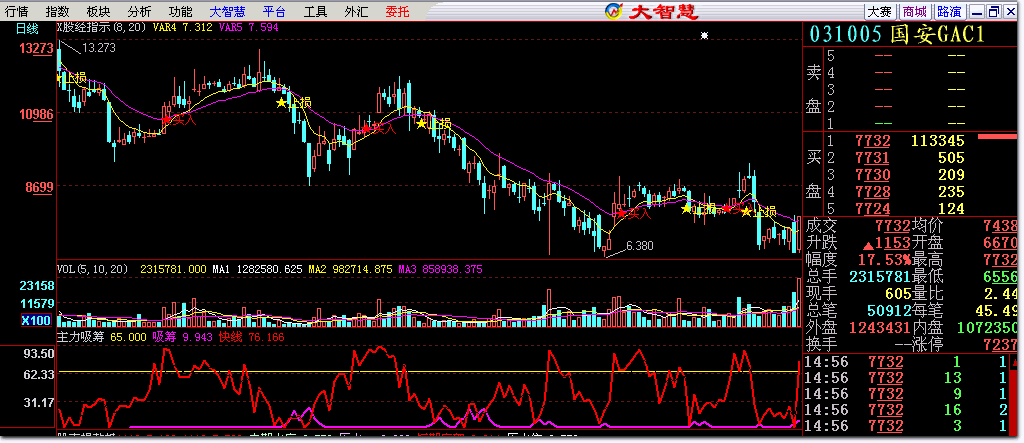Open the 指数 menu
The image size is (1024, 443).
pyautogui.click(x=57, y=11)
